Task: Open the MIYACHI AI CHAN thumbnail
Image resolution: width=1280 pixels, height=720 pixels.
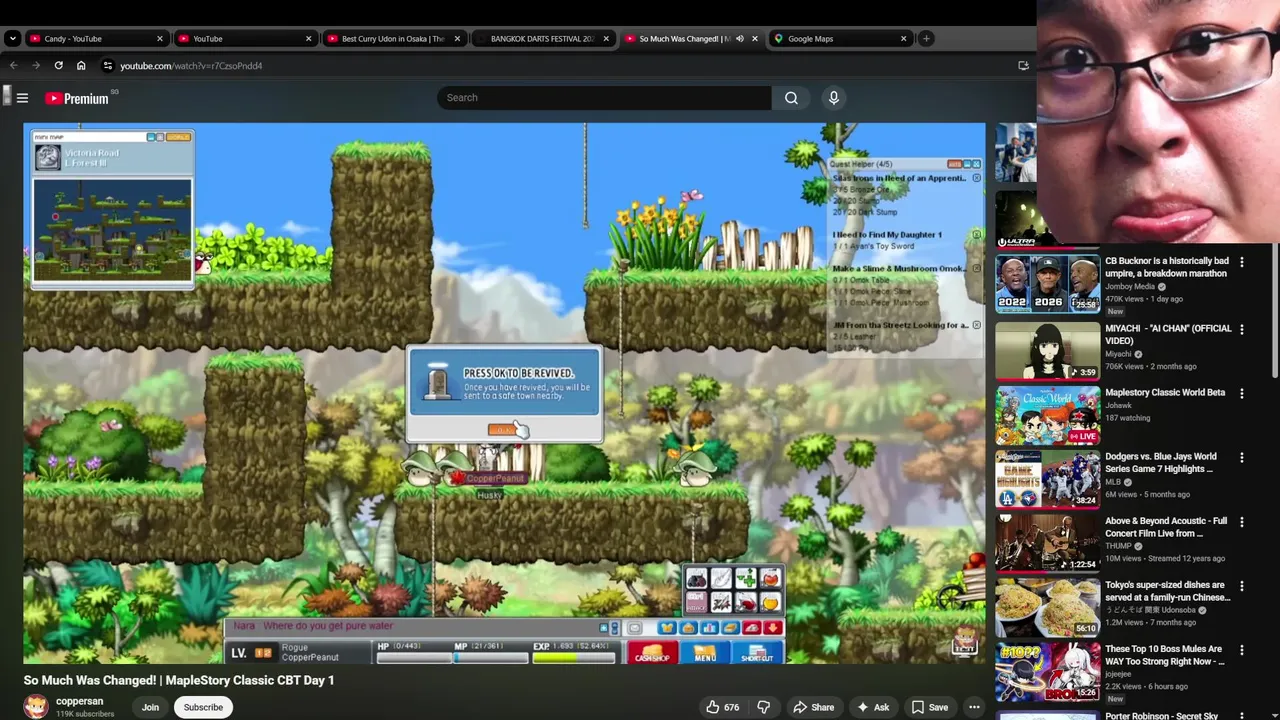Action: (x=1047, y=351)
